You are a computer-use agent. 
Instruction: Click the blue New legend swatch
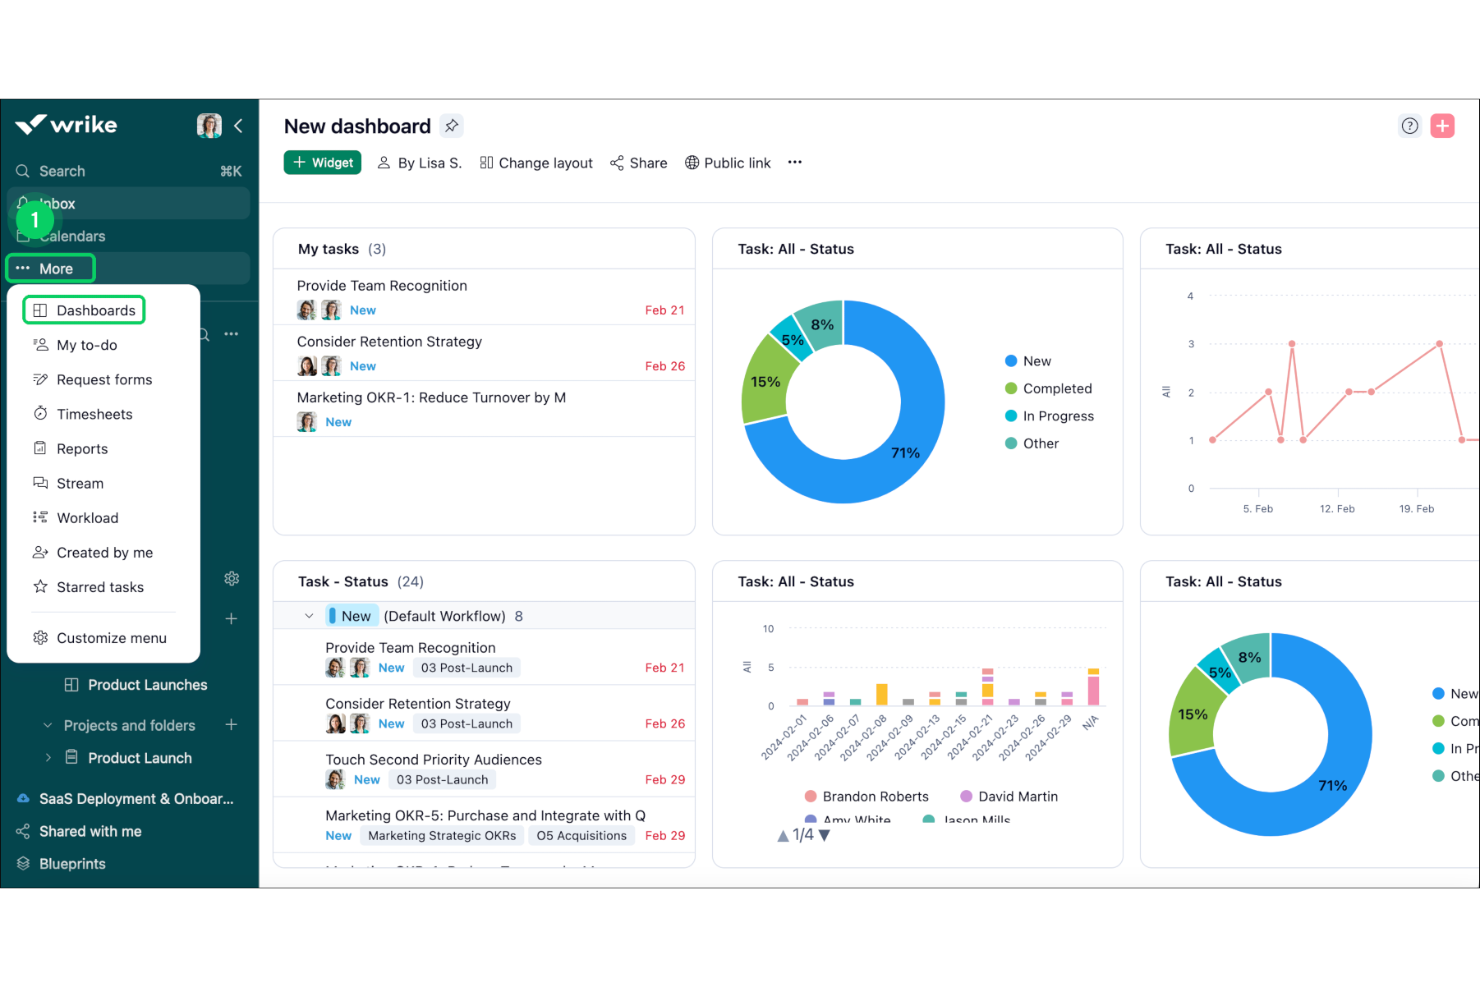click(1011, 360)
